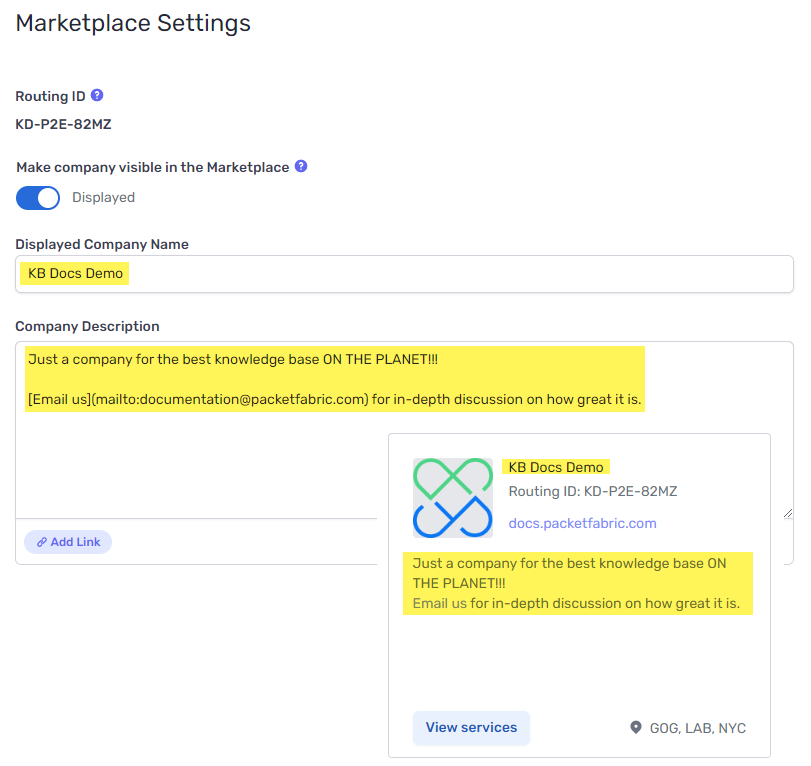The width and height of the screenshot is (811, 766).
Task: Click inside the Company Description text area
Action: pos(200,460)
